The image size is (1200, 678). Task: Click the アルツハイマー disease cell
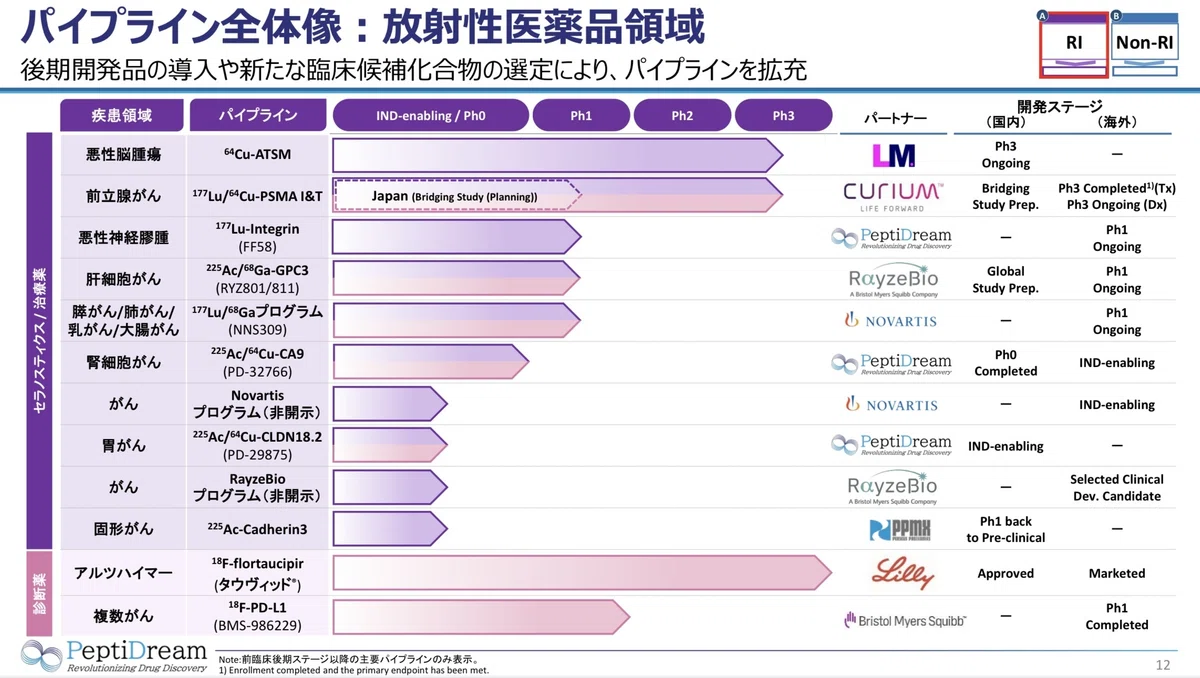click(123, 573)
